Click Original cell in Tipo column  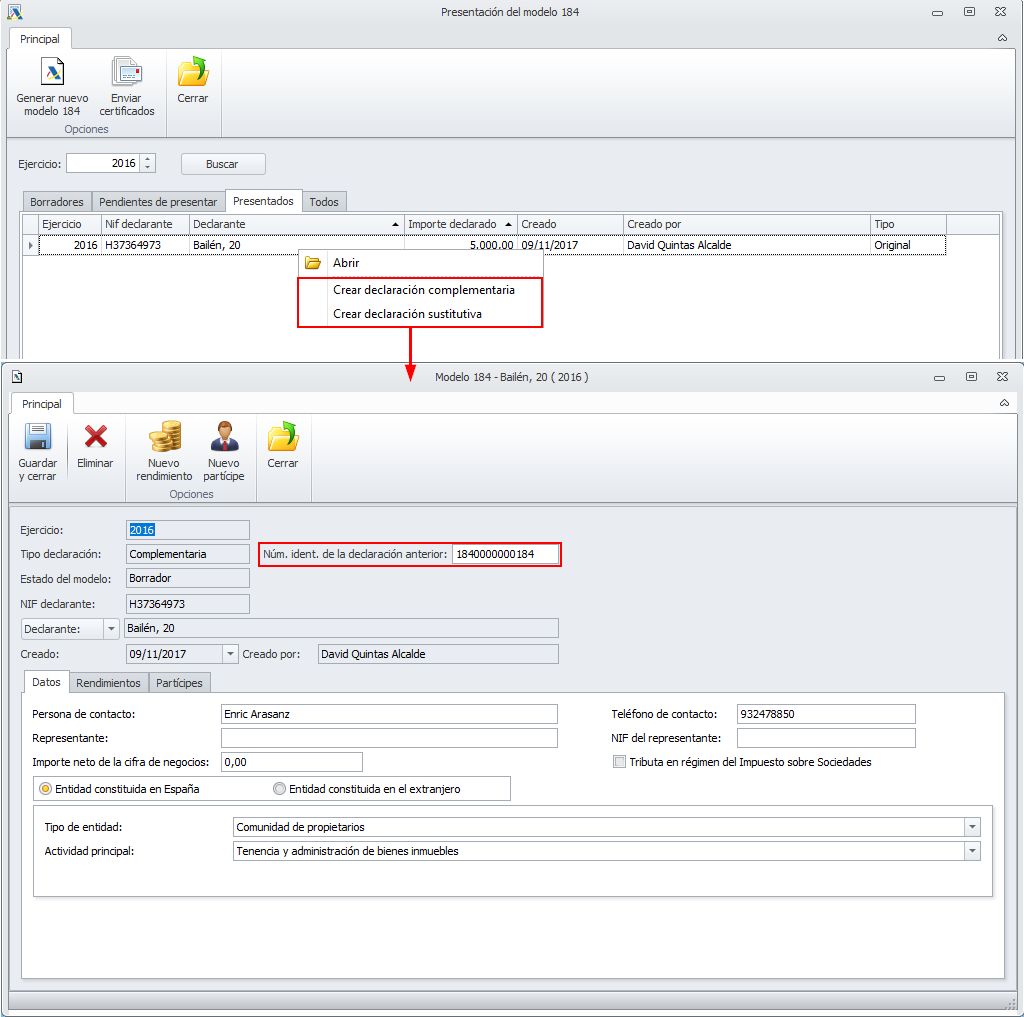point(908,245)
